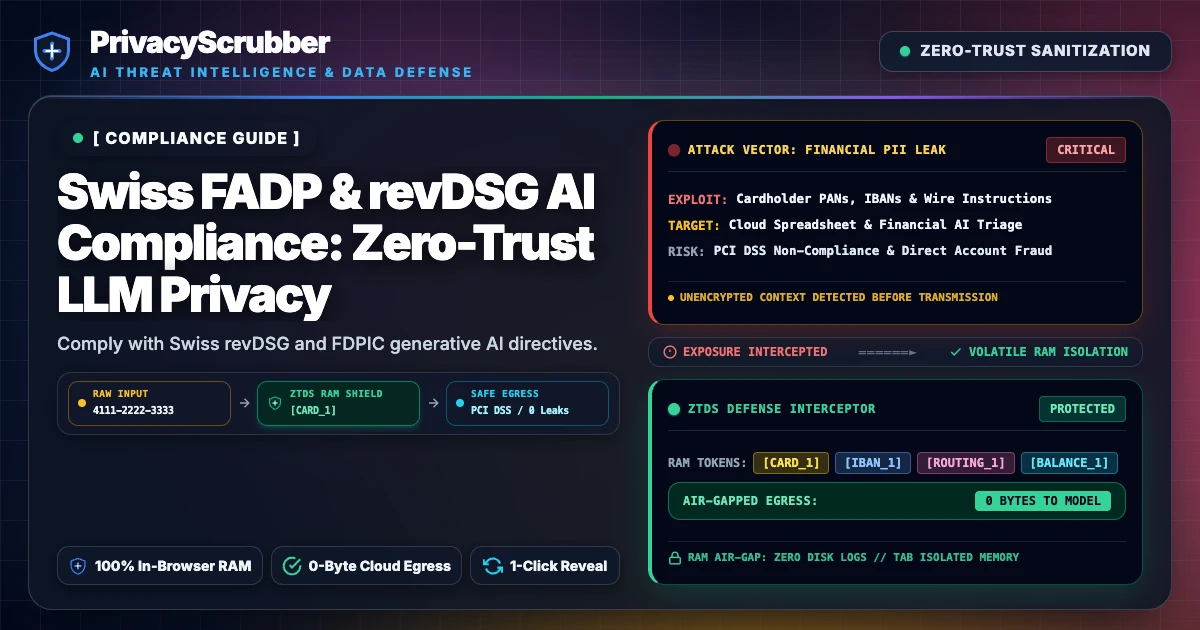Click the green dot in Zero-Trust Sanitization pill
This screenshot has width=1200, height=630.
[905, 51]
